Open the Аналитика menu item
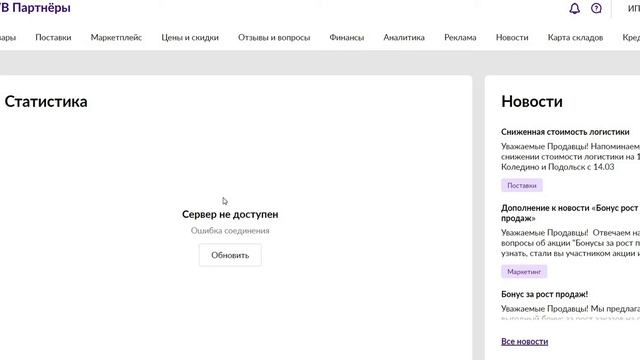The image size is (640, 360). pos(404,37)
